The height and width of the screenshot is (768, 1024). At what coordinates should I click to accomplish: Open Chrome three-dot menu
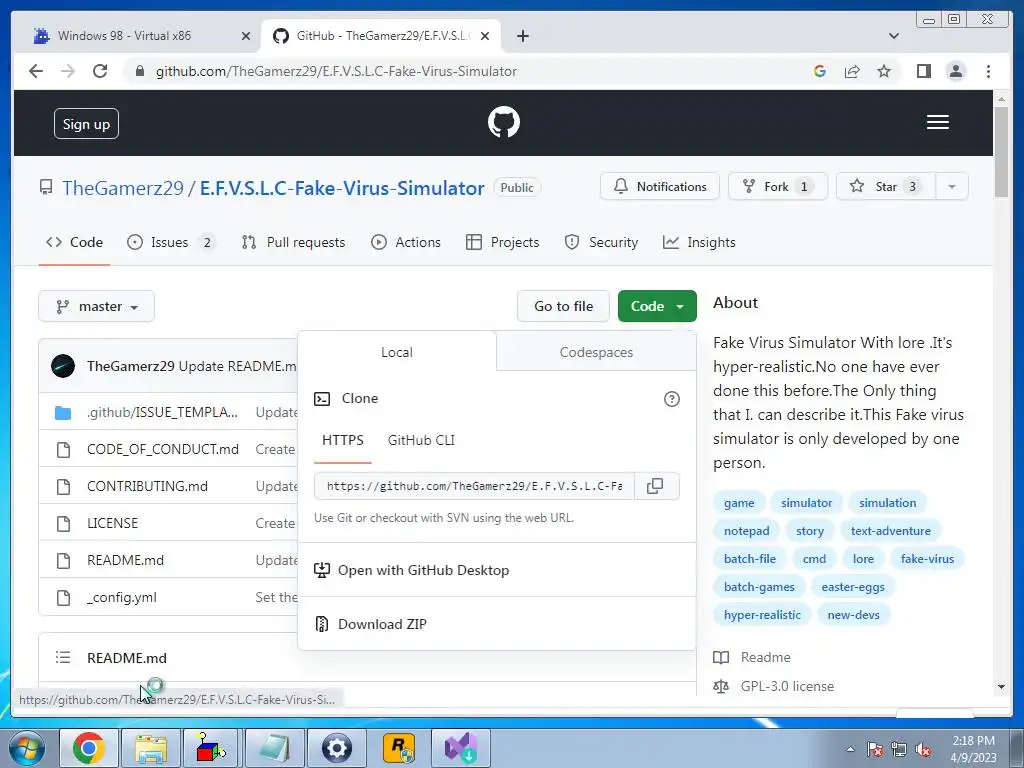tap(988, 71)
